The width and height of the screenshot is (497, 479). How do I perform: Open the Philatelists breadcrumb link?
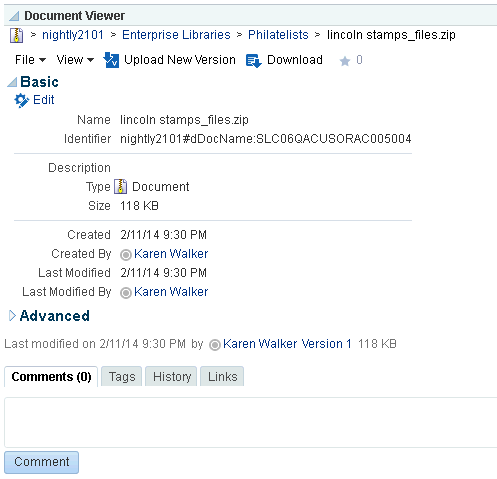[x=278, y=35]
